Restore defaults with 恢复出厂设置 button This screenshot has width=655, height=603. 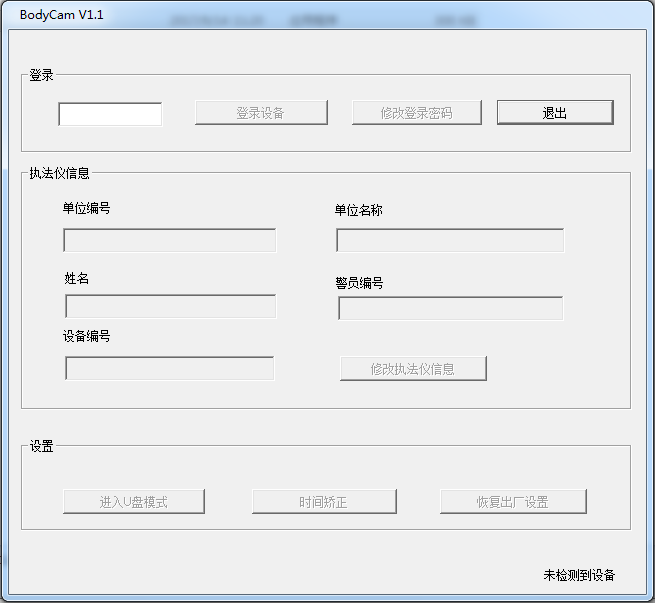(x=513, y=502)
